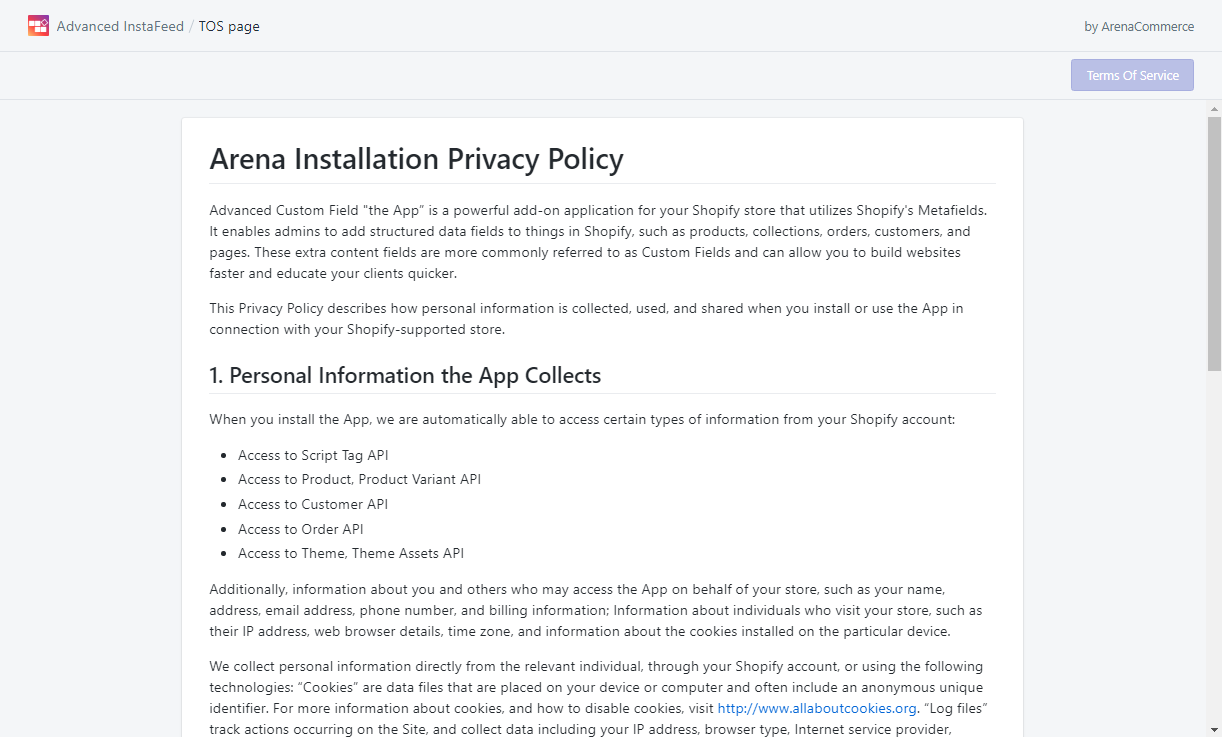This screenshot has height=737, width=1222.
Task: Click 'Access to Theme, Theme Assets API' item
Action: 351,553
